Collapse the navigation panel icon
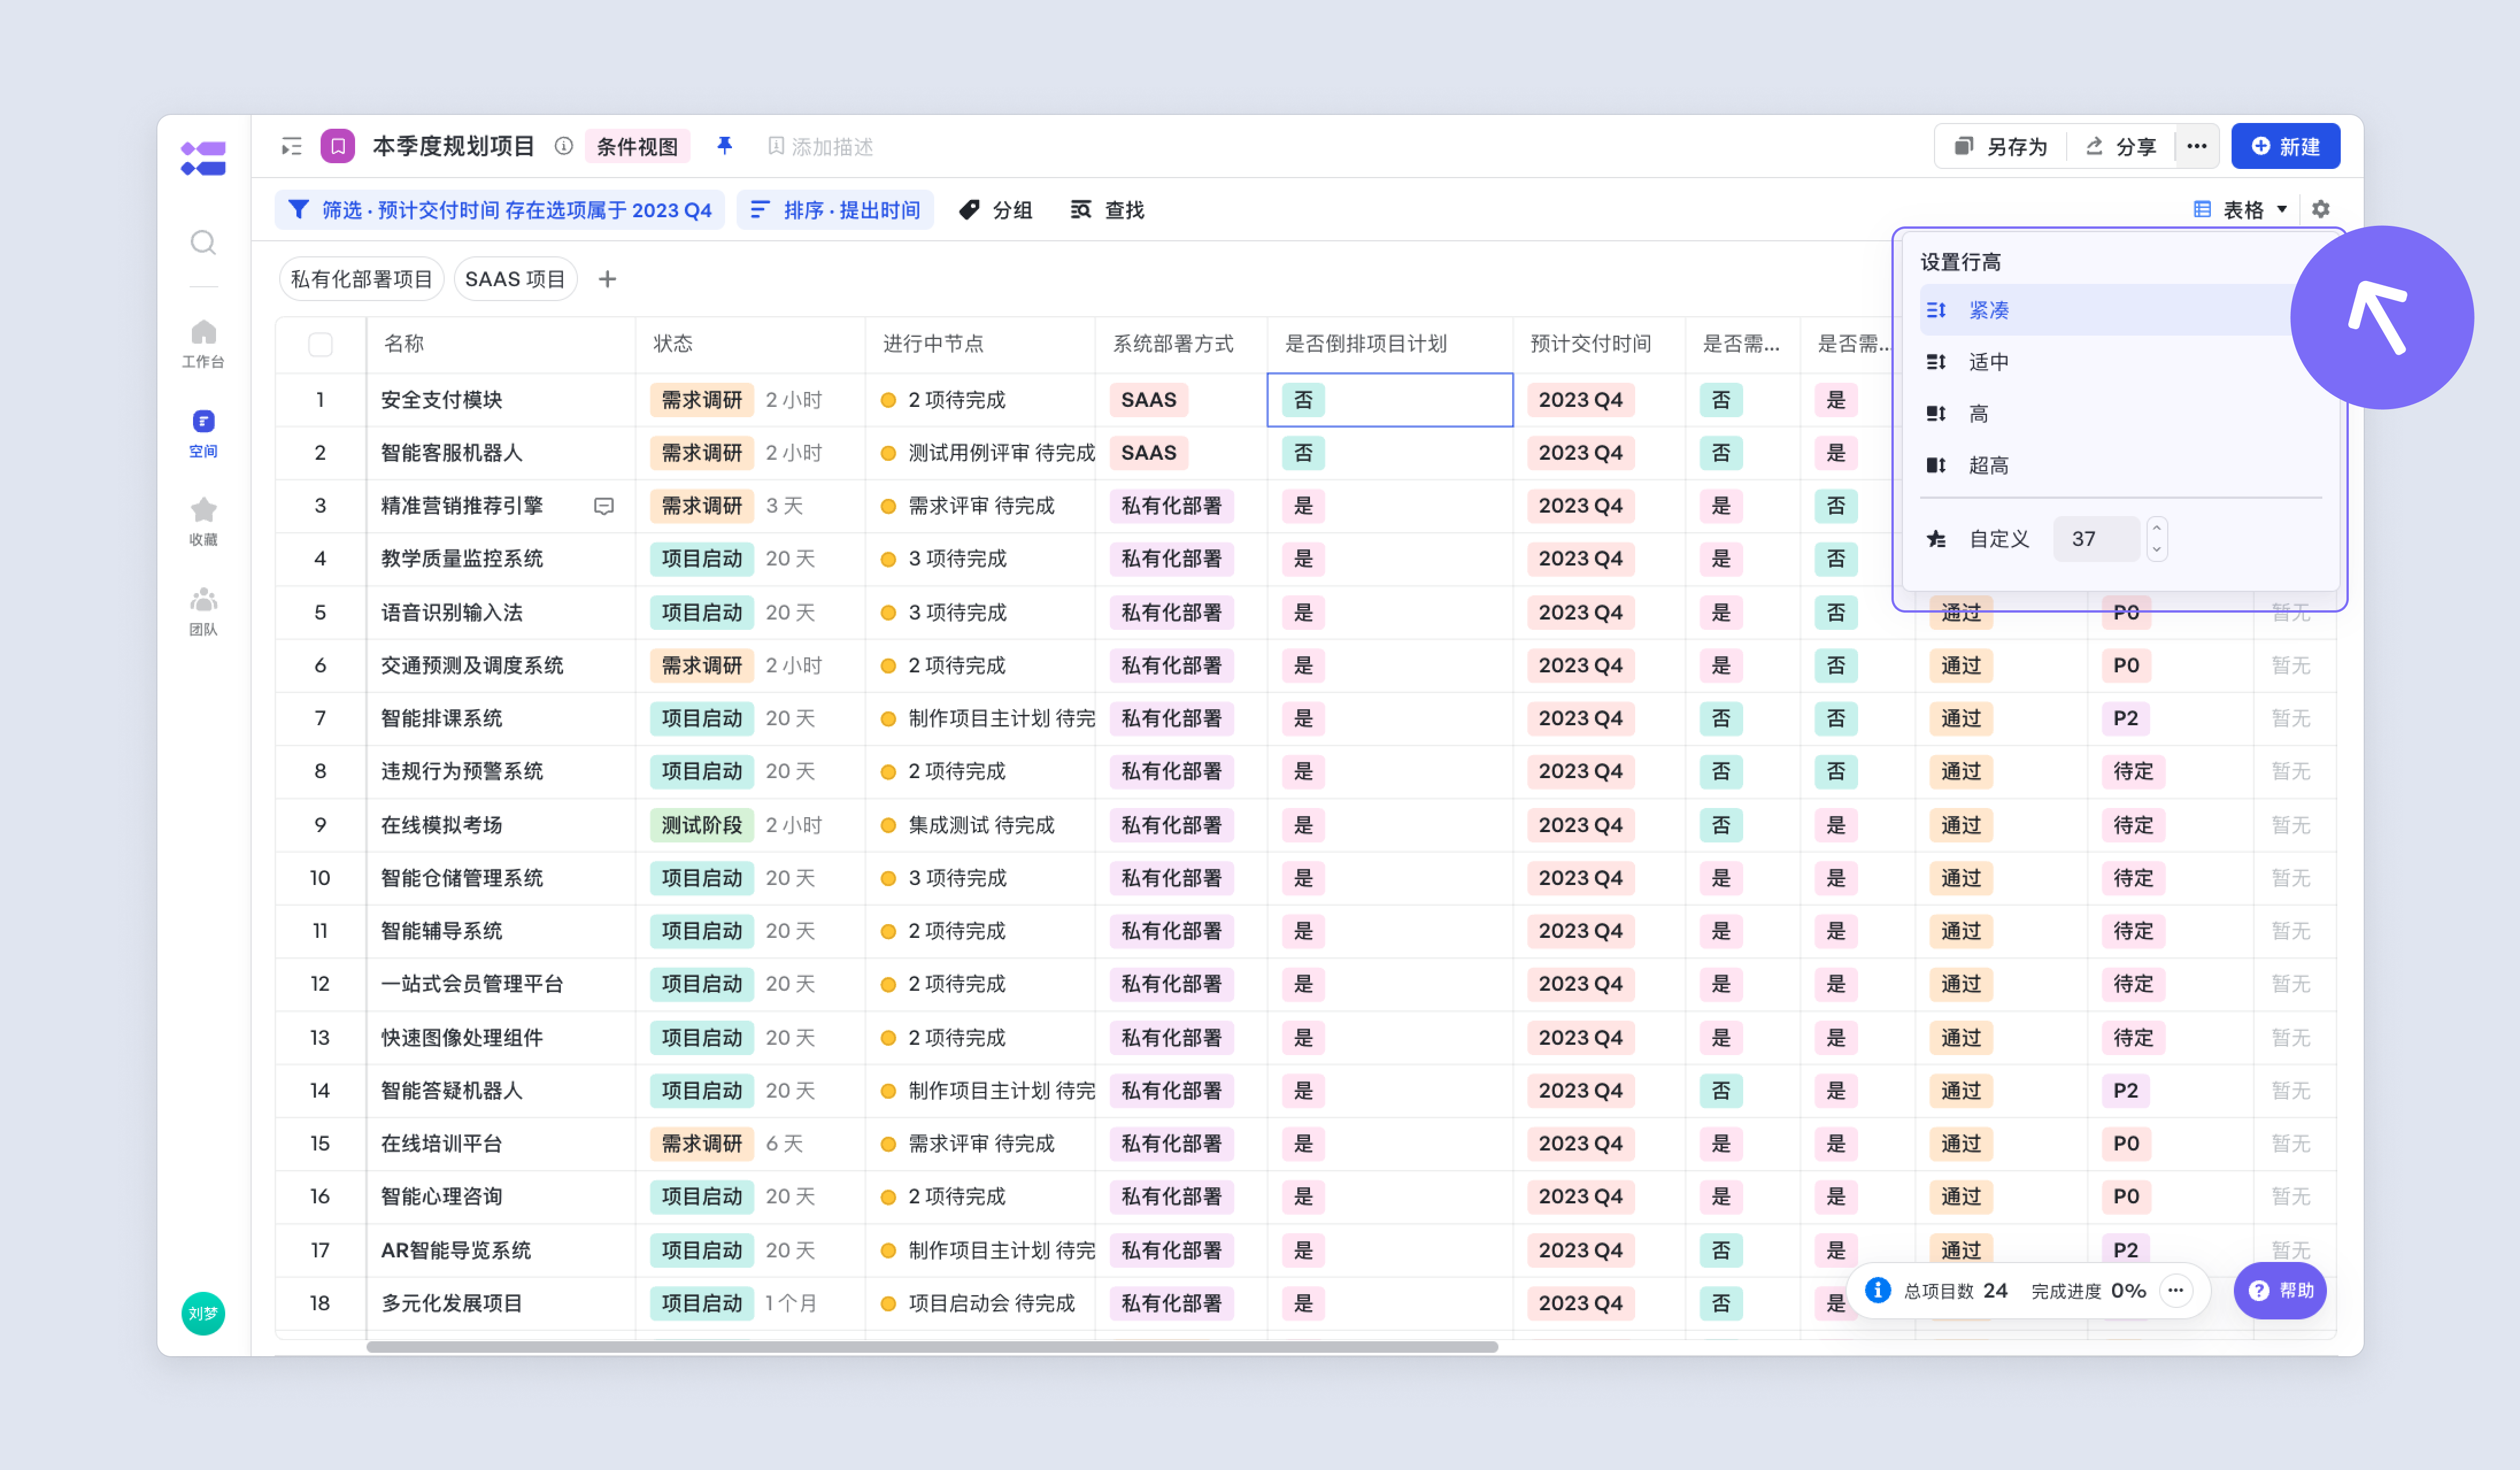Screen dimensions: 2520x1470 click(291, 147)
